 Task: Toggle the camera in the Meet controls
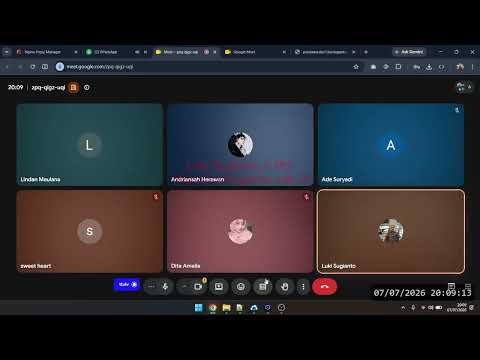pos(198,287)
